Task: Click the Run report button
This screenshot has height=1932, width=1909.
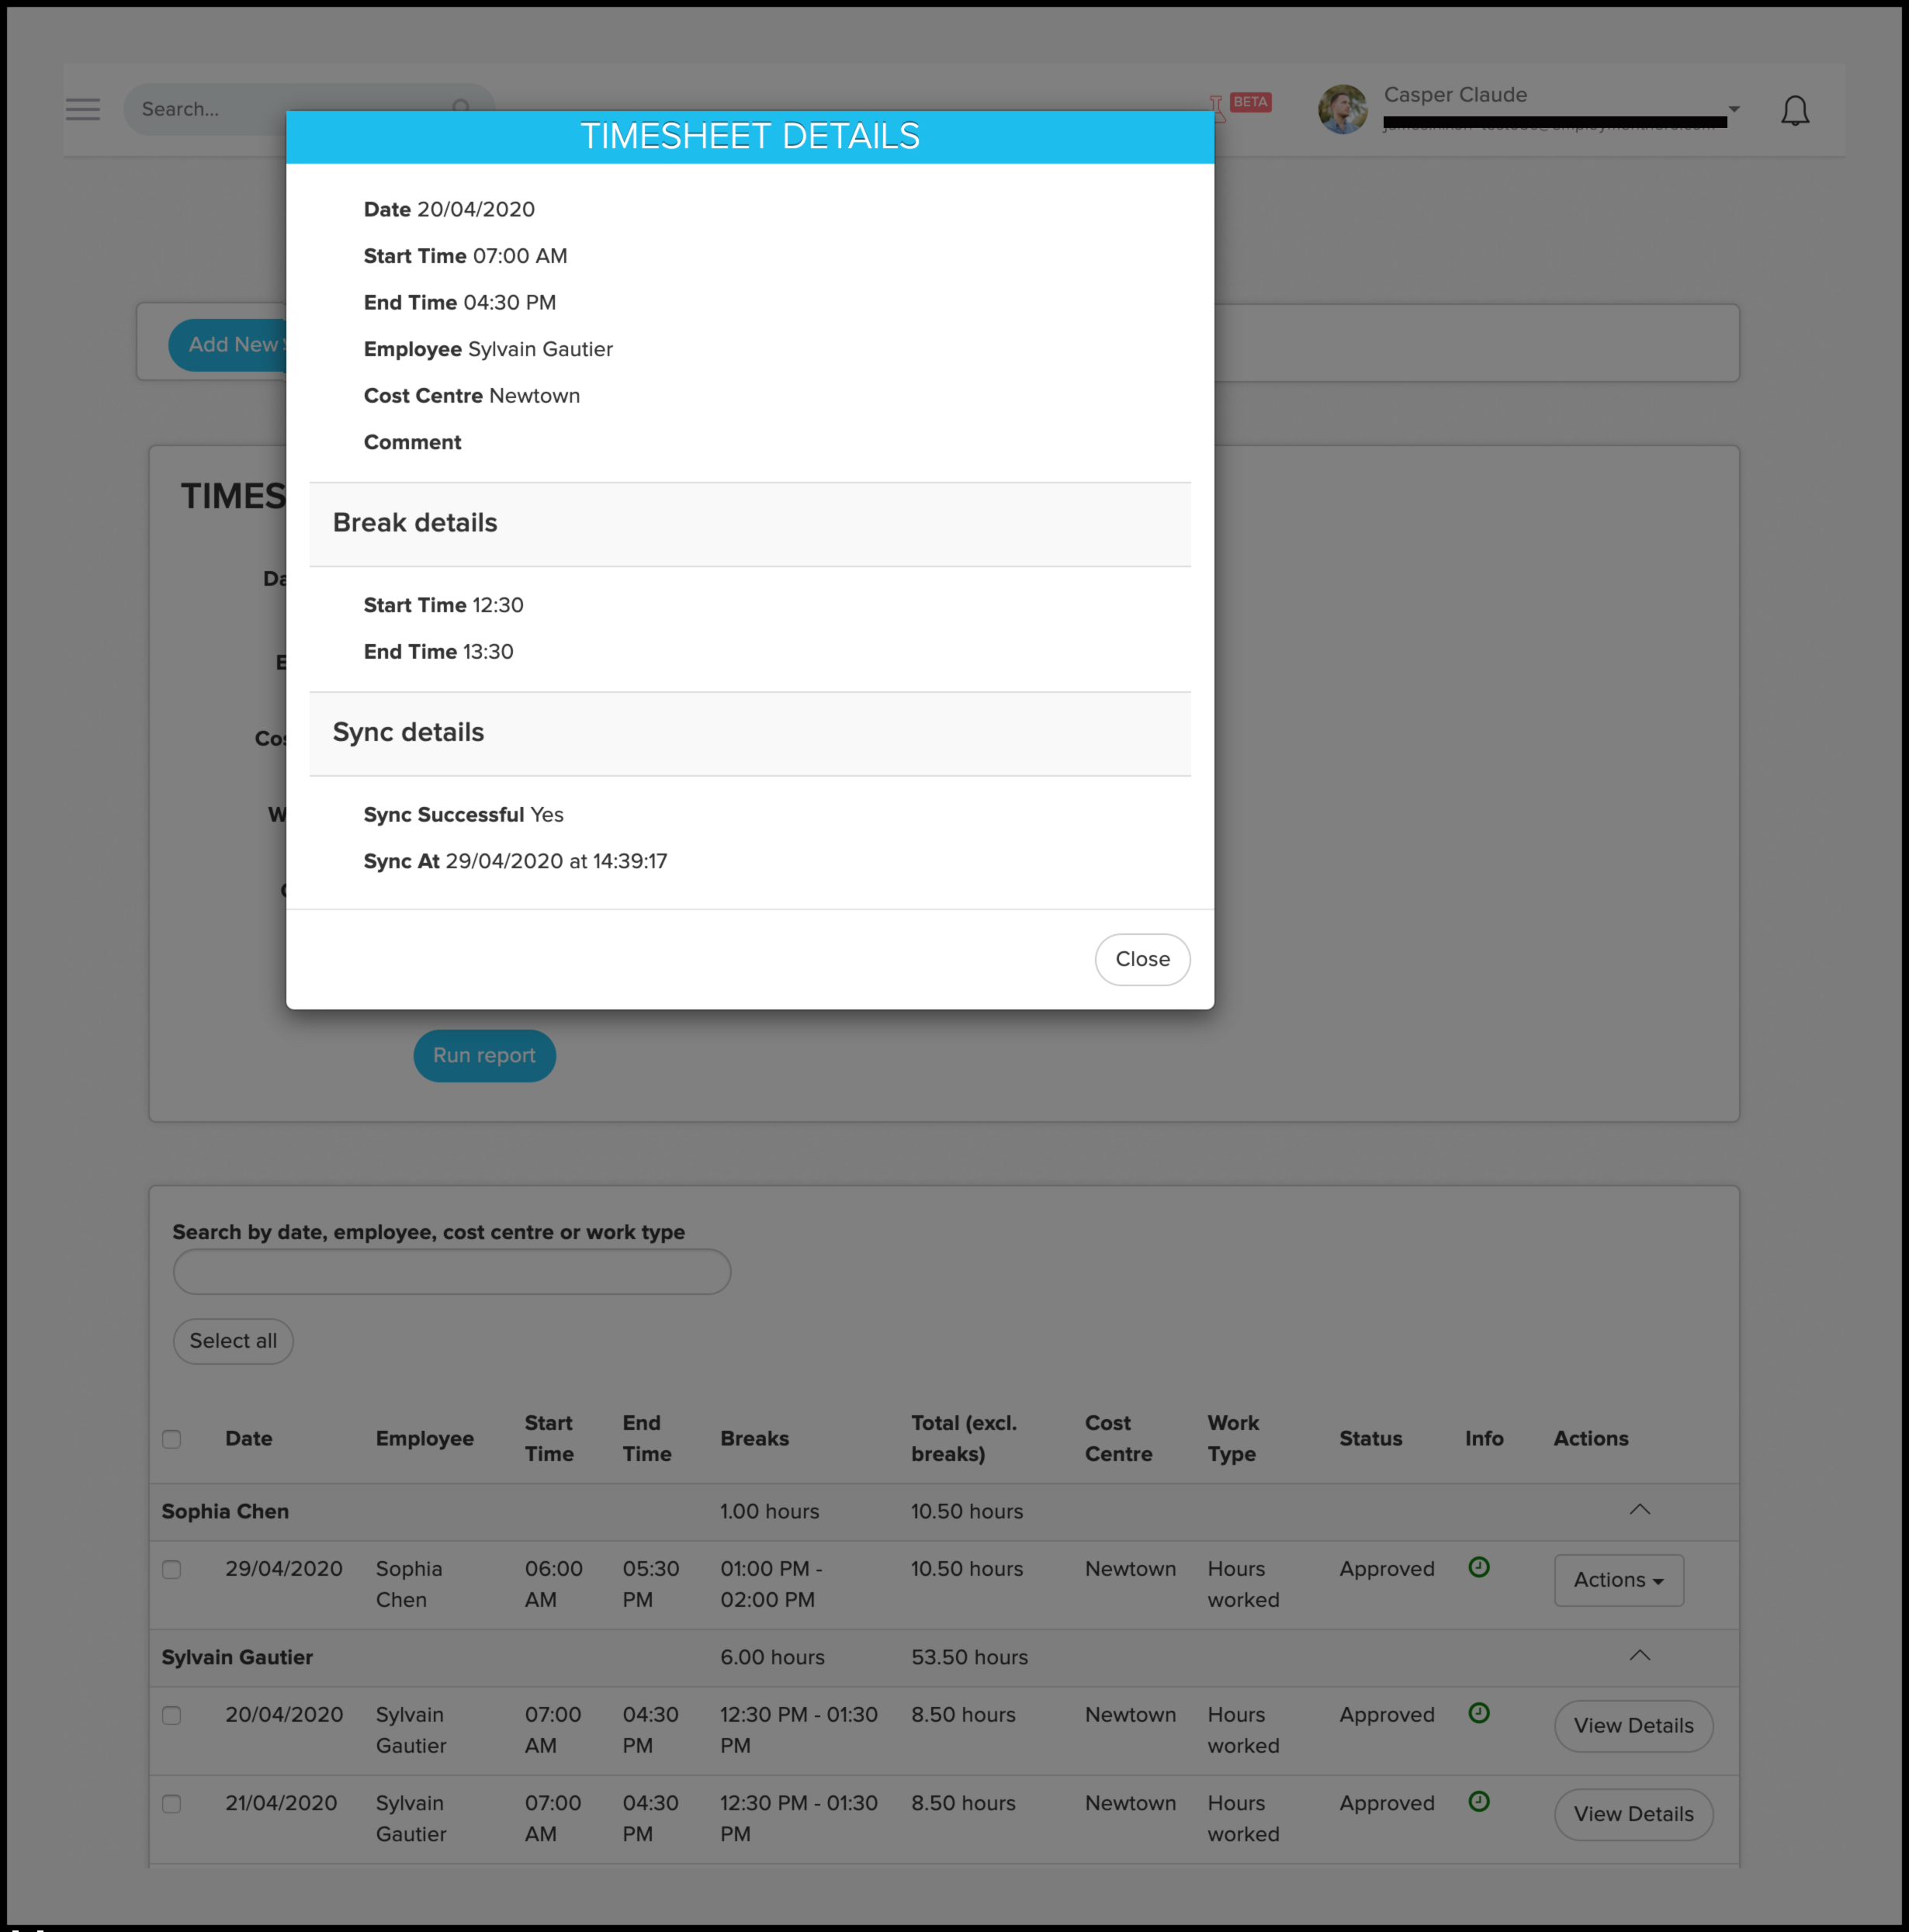Action: pos(484,1055)
